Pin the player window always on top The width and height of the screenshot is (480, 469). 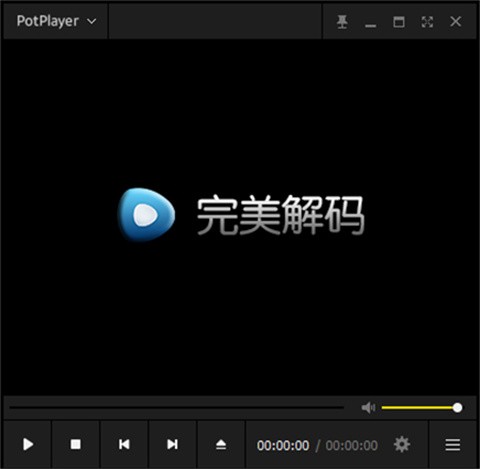click(342, 22)
